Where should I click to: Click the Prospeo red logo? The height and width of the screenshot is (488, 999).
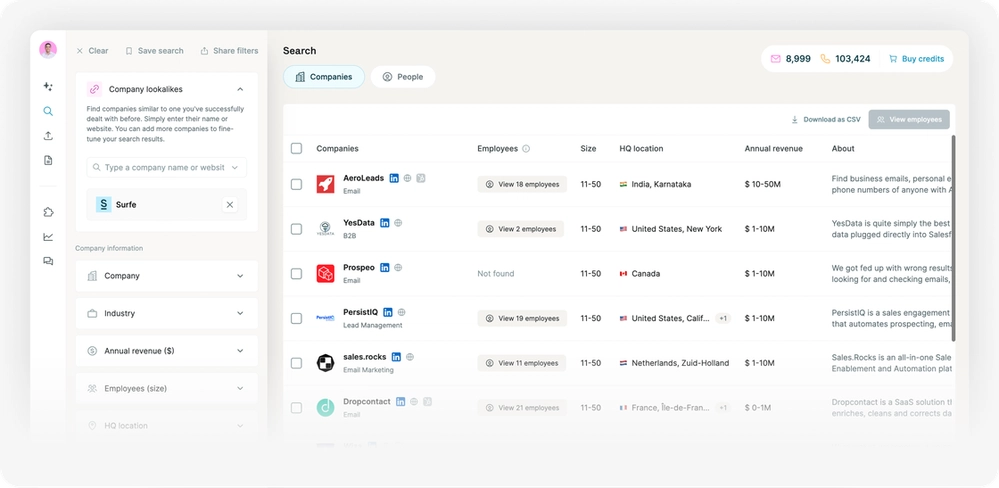pyautogui.click(x=326, y=273)
